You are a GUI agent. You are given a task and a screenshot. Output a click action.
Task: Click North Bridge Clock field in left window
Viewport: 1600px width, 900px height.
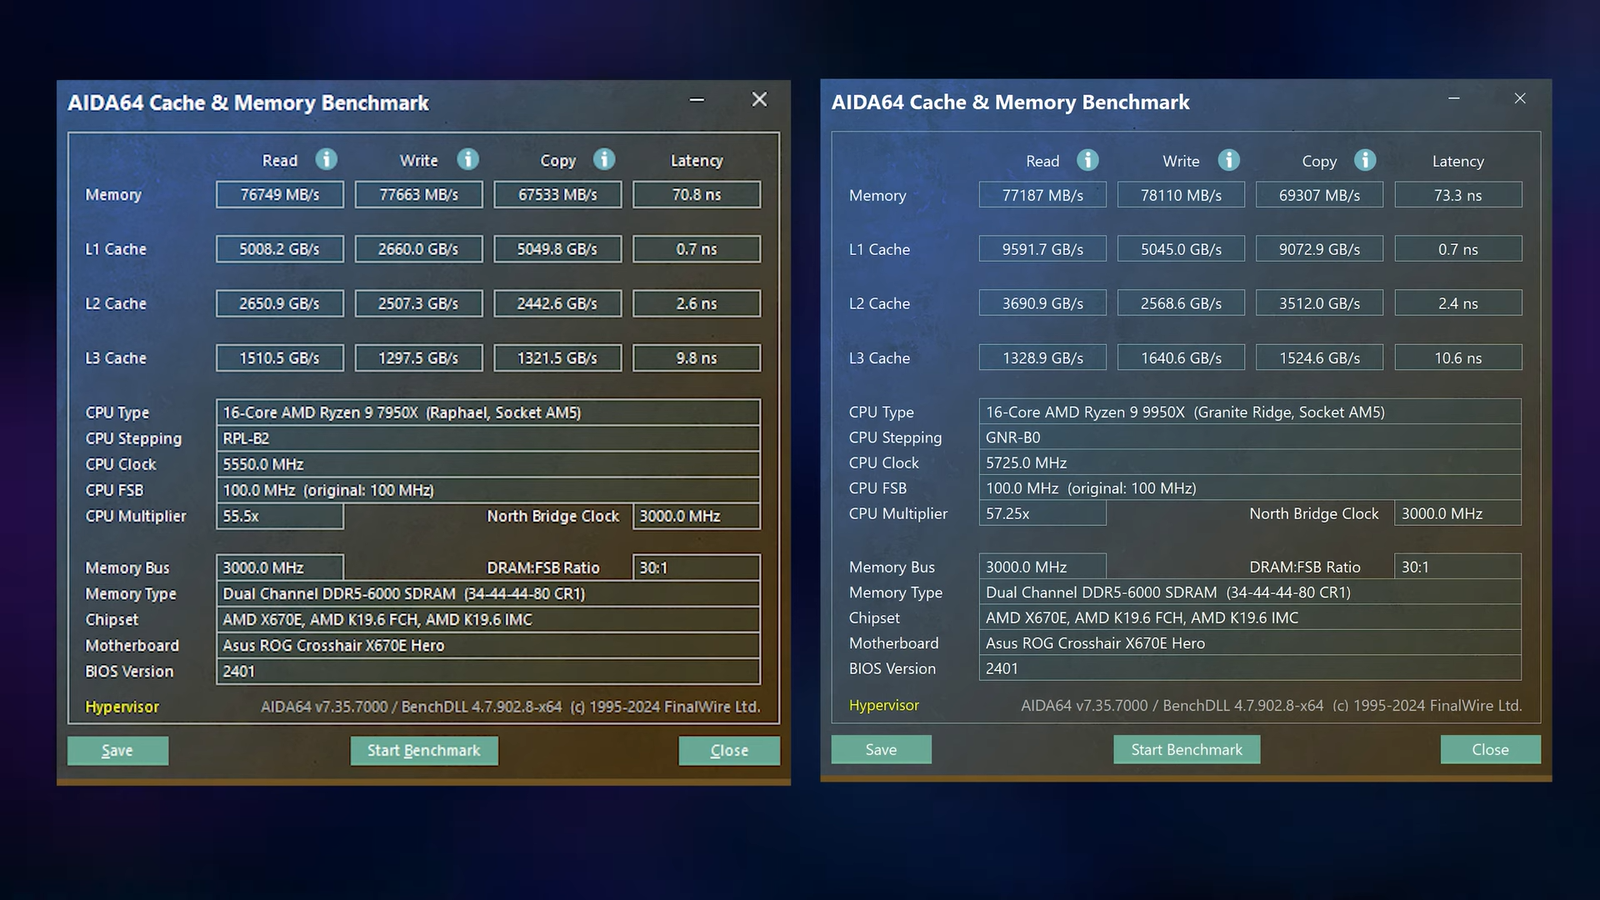tap(697, 516)
